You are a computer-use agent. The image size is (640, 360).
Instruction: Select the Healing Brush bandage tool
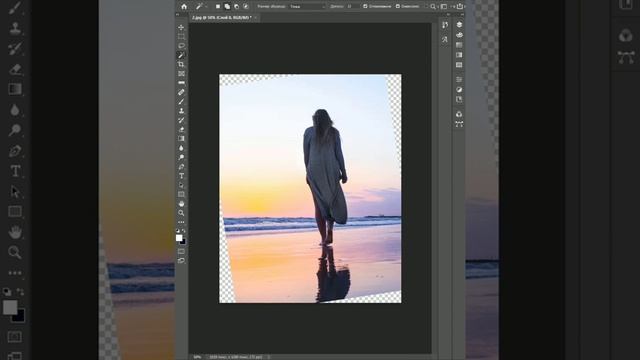pos(181,92)
